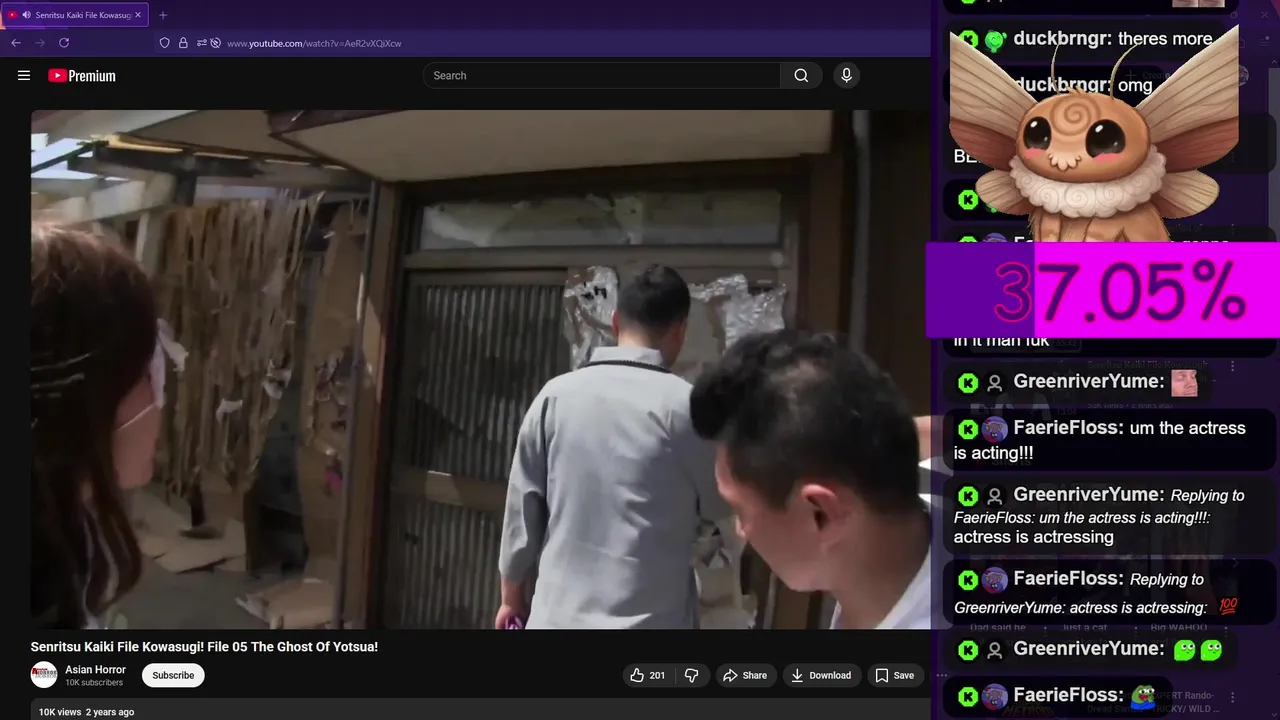Screen dimensions: 1280x720
Task: Reload the current page
Action: click(x=64, y=43)
